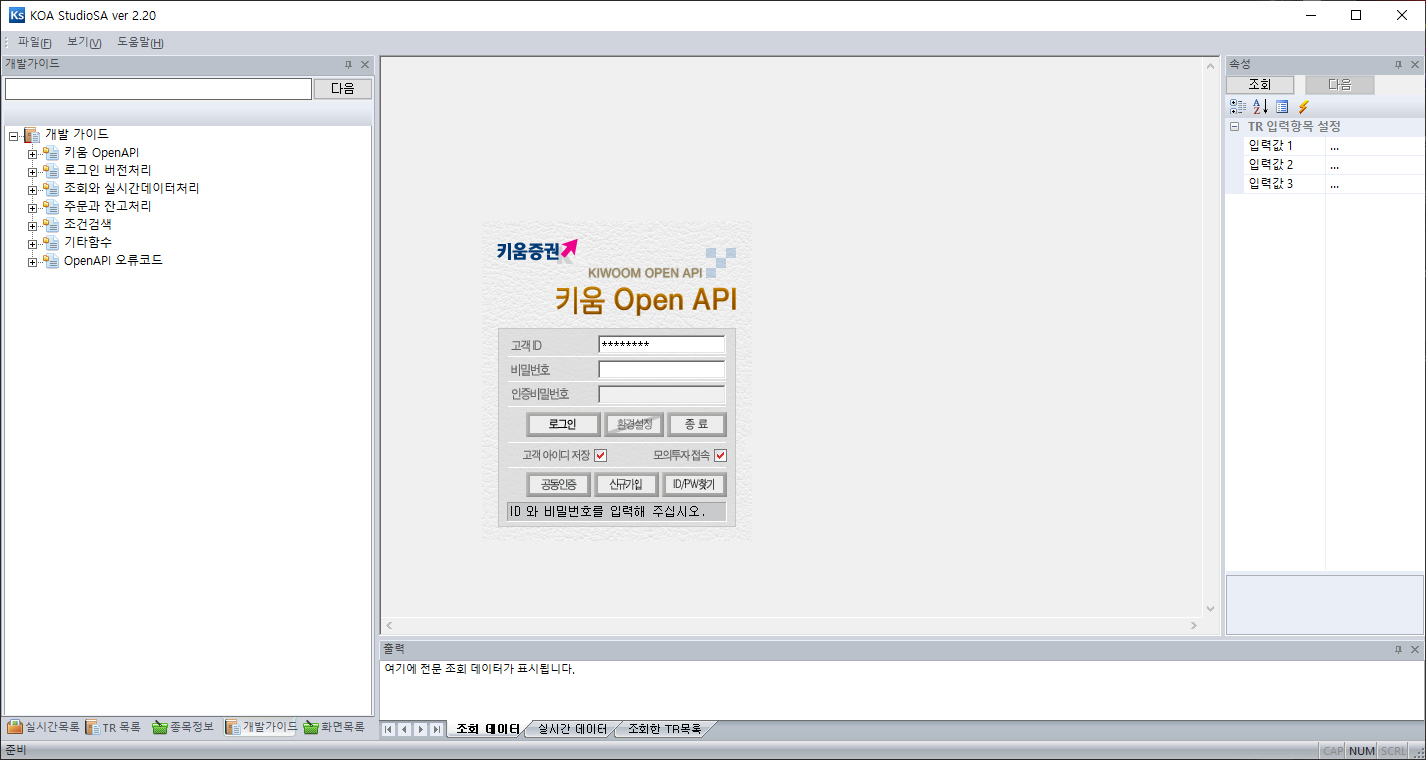The width and height of the screenshot is (1426, 760).
Task: Collapse TR 입력항목 설정 section
Action: click(x=1235, y=127)
